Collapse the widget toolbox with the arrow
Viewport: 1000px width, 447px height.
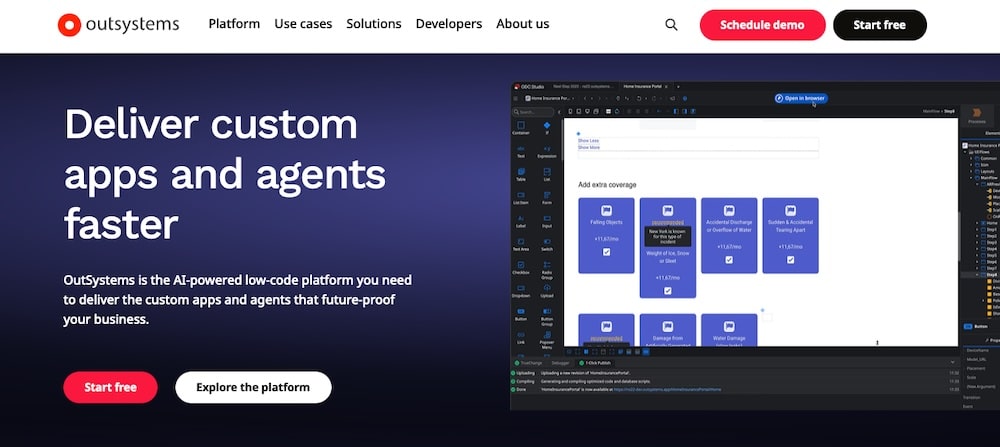click(560, 112)
